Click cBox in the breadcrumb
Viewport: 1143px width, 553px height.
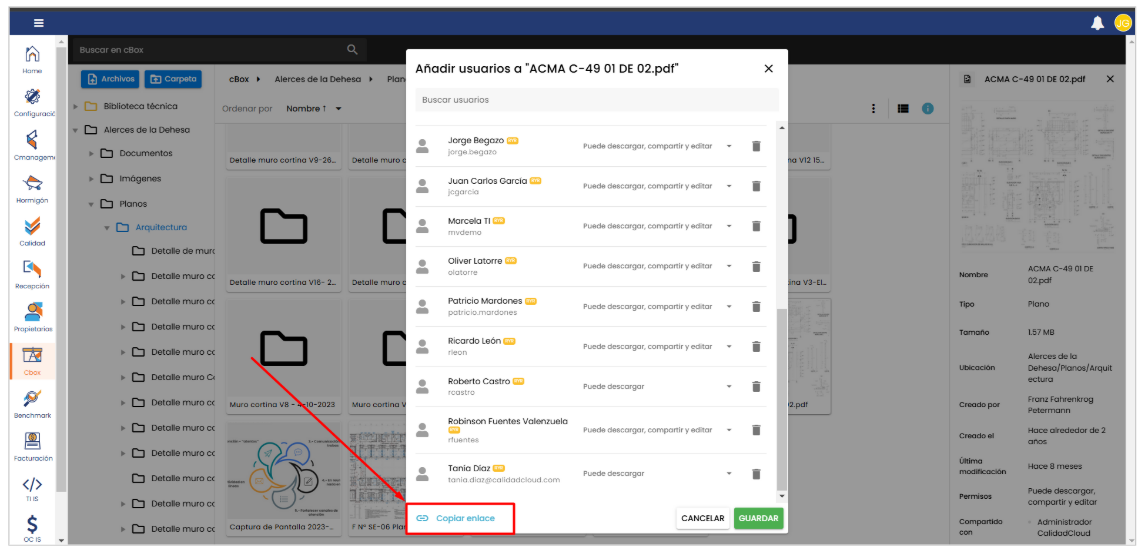coord(239,78)
